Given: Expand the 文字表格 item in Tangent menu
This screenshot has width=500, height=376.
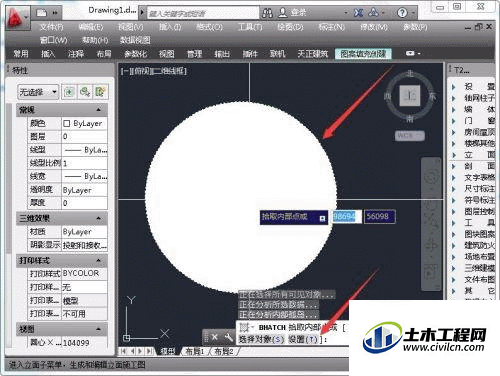Looking at the screenshot, I should pos(453,177).
